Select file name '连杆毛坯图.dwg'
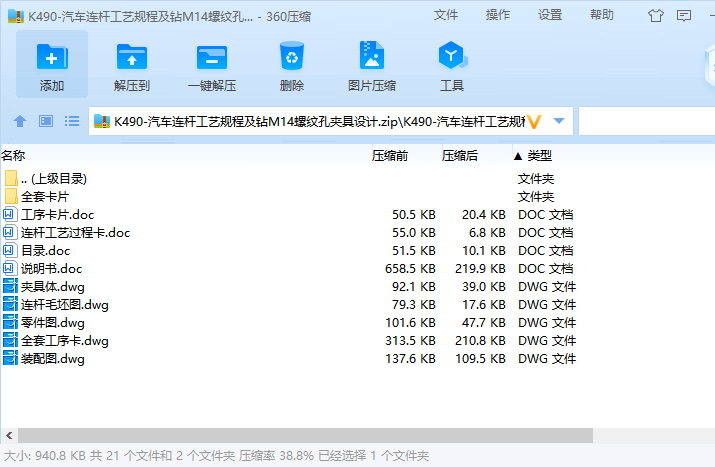 click(x=65, y=305)
